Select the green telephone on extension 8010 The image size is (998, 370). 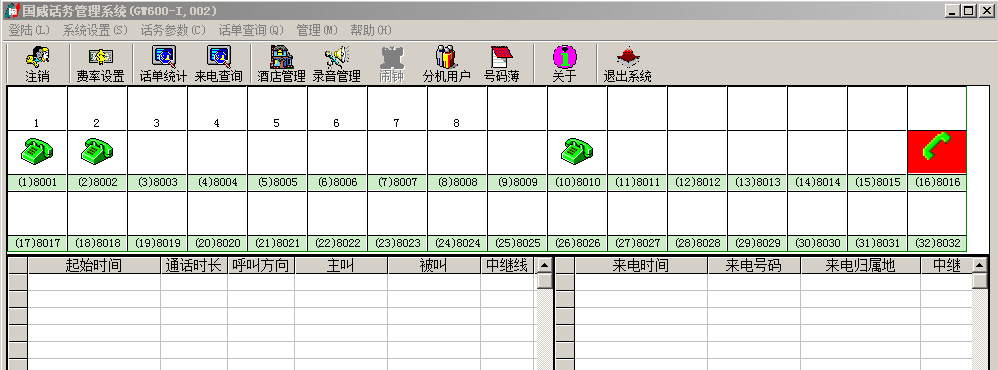click(x=577, y=152)
